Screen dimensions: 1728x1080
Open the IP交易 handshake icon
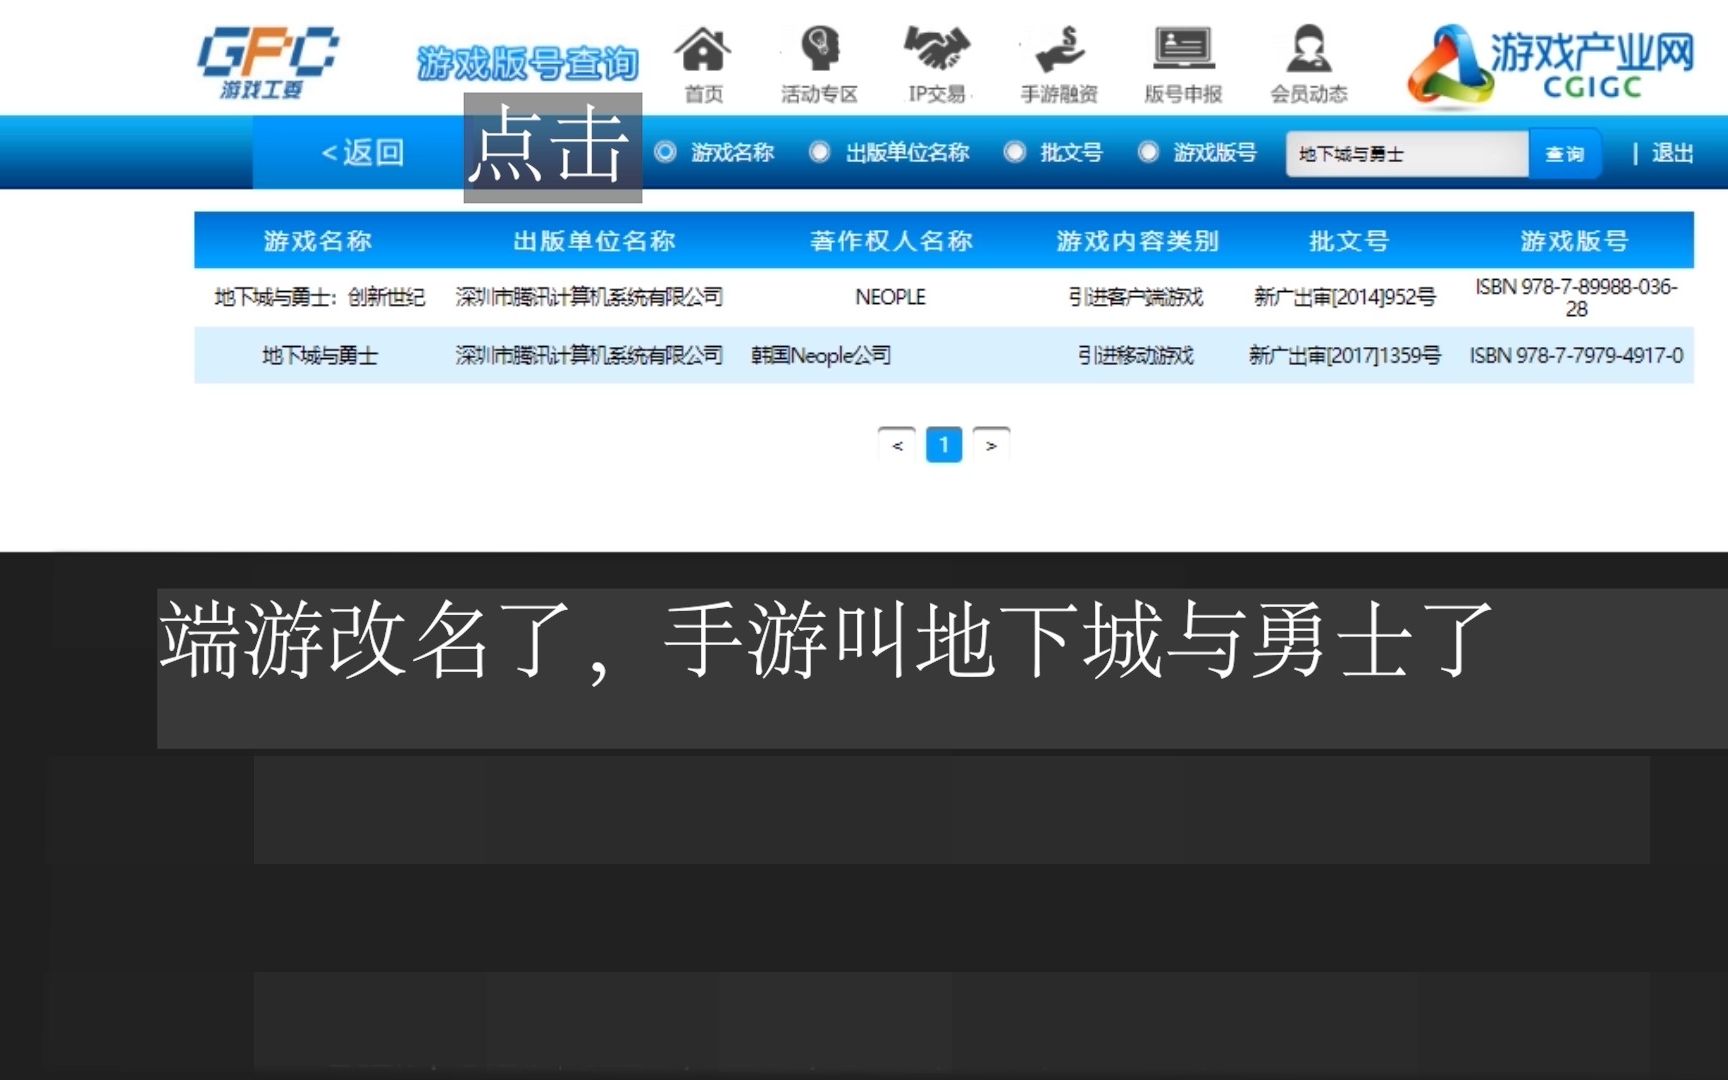coord(937,49)
